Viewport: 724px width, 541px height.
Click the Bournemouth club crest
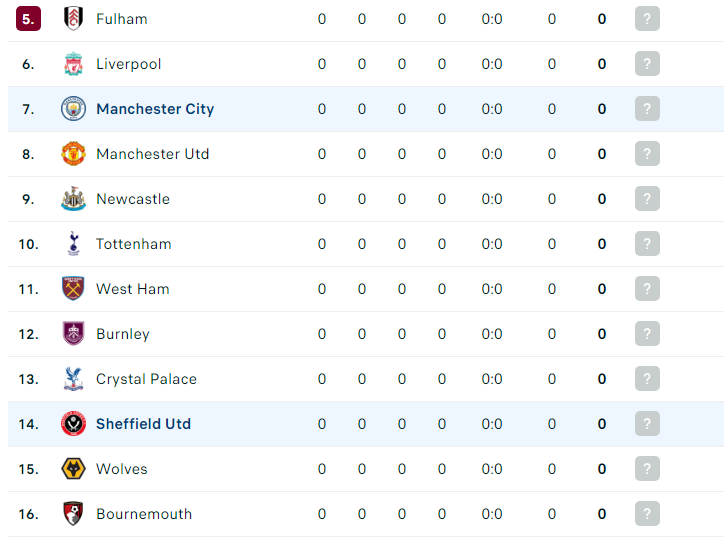(73, 514)
